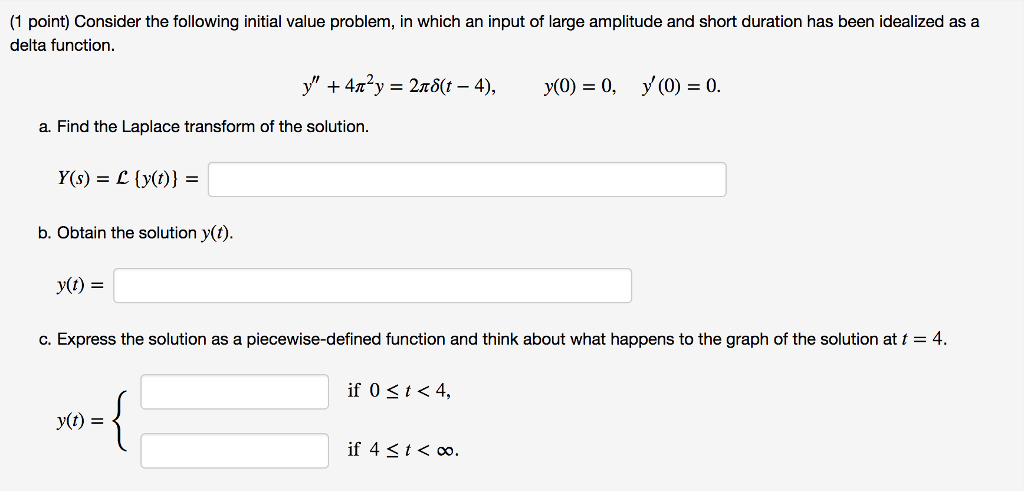Image resolution: width=1024 pixels, height=491 pixels.
Task: Click the '(1 point)' problem header text
Action: (40, 22)
